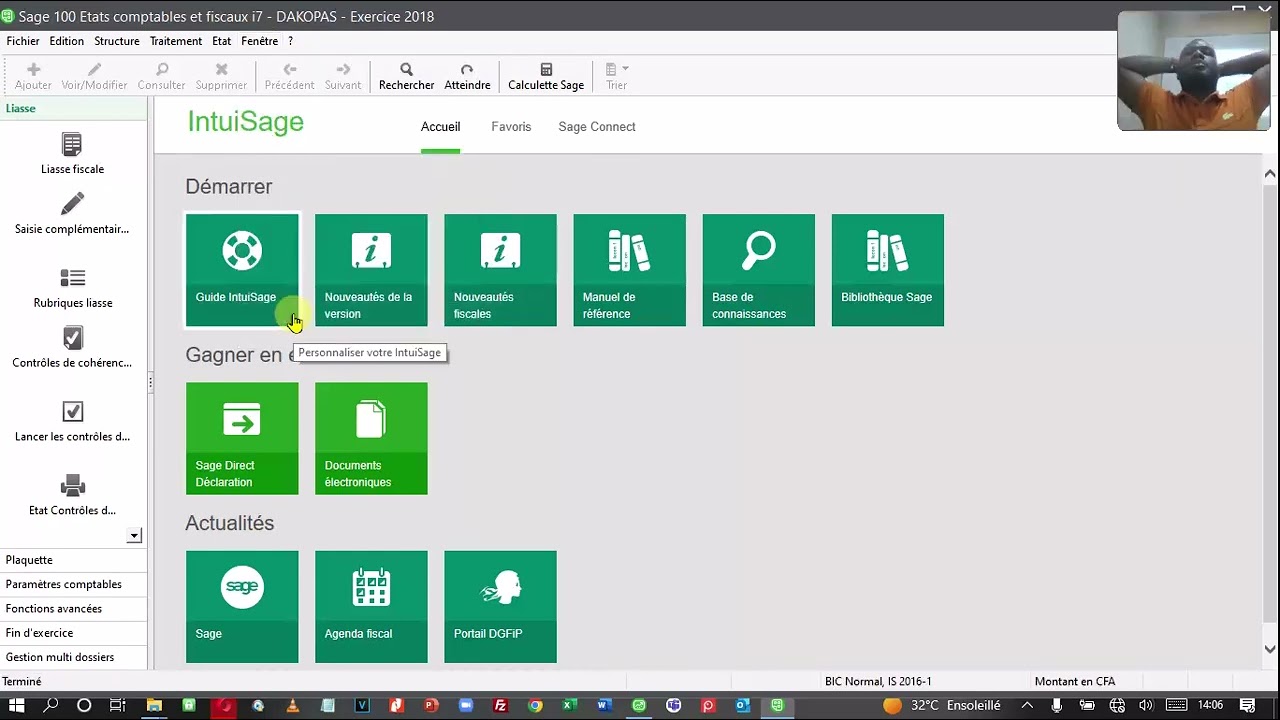Screen dimensions: 1280x720
Task: Switch to Sage Connect tab
Action: 597,127
